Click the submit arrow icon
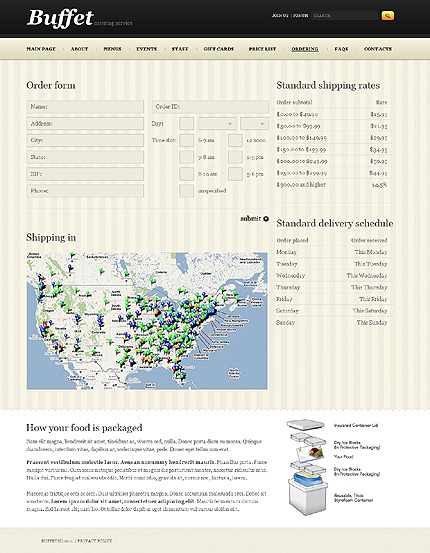The height and width of the screenshot is (553, 430). [266, 219]
